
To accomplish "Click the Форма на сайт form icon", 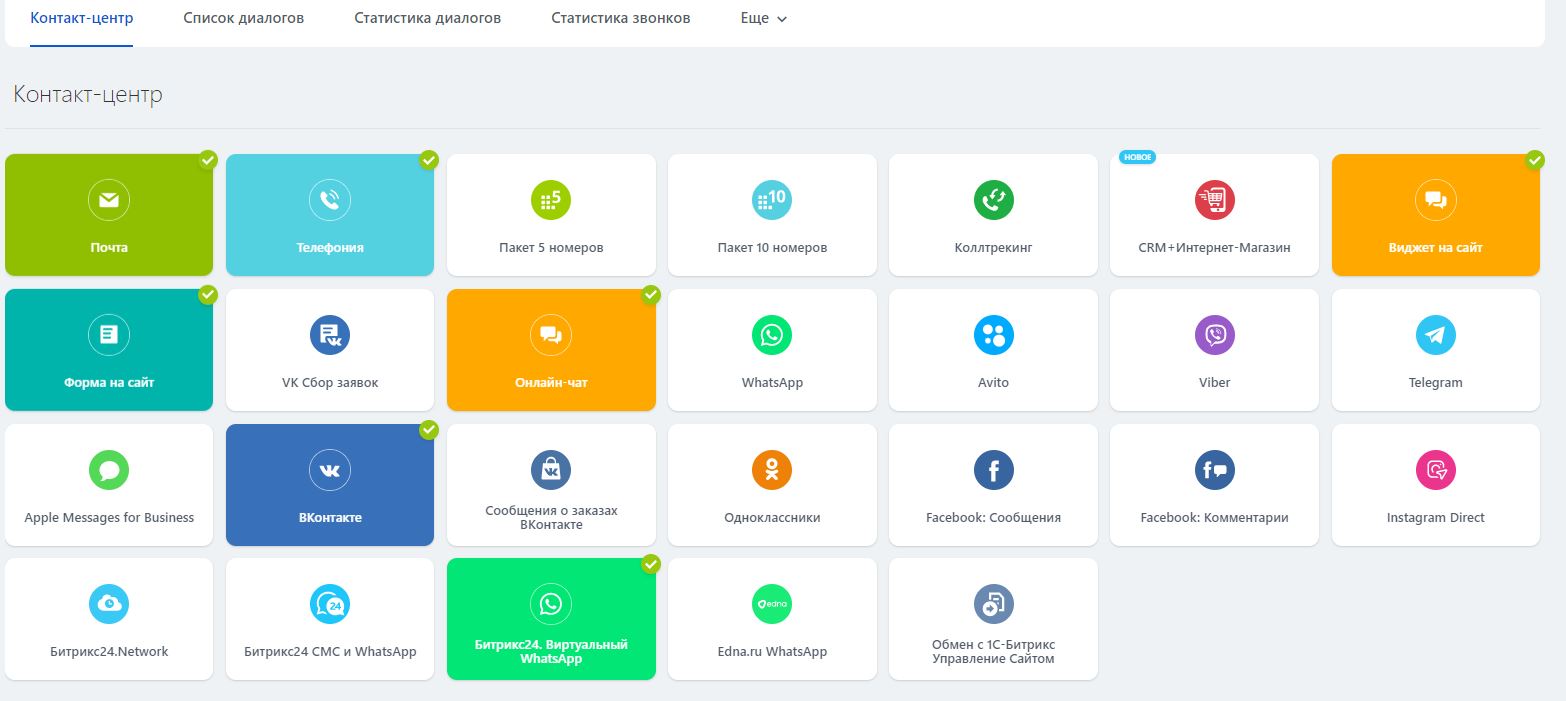I will 109,335.
